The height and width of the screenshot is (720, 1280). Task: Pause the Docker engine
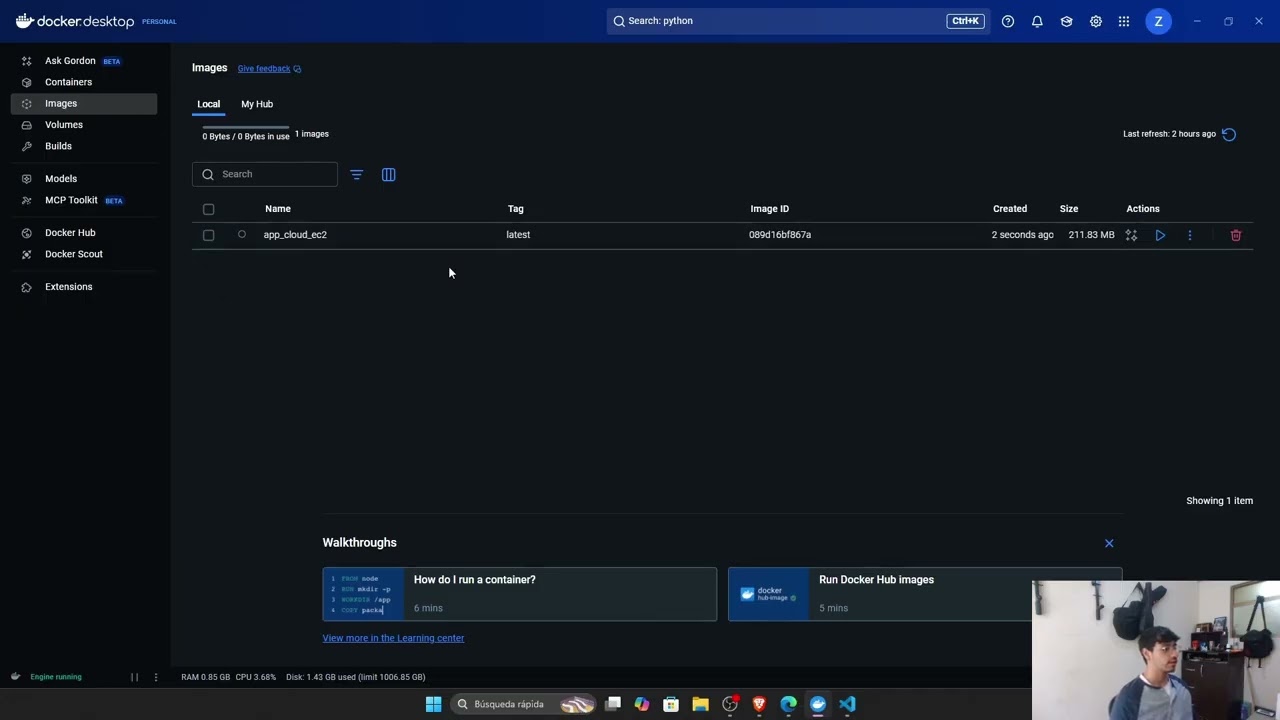(x=134, y=677)
